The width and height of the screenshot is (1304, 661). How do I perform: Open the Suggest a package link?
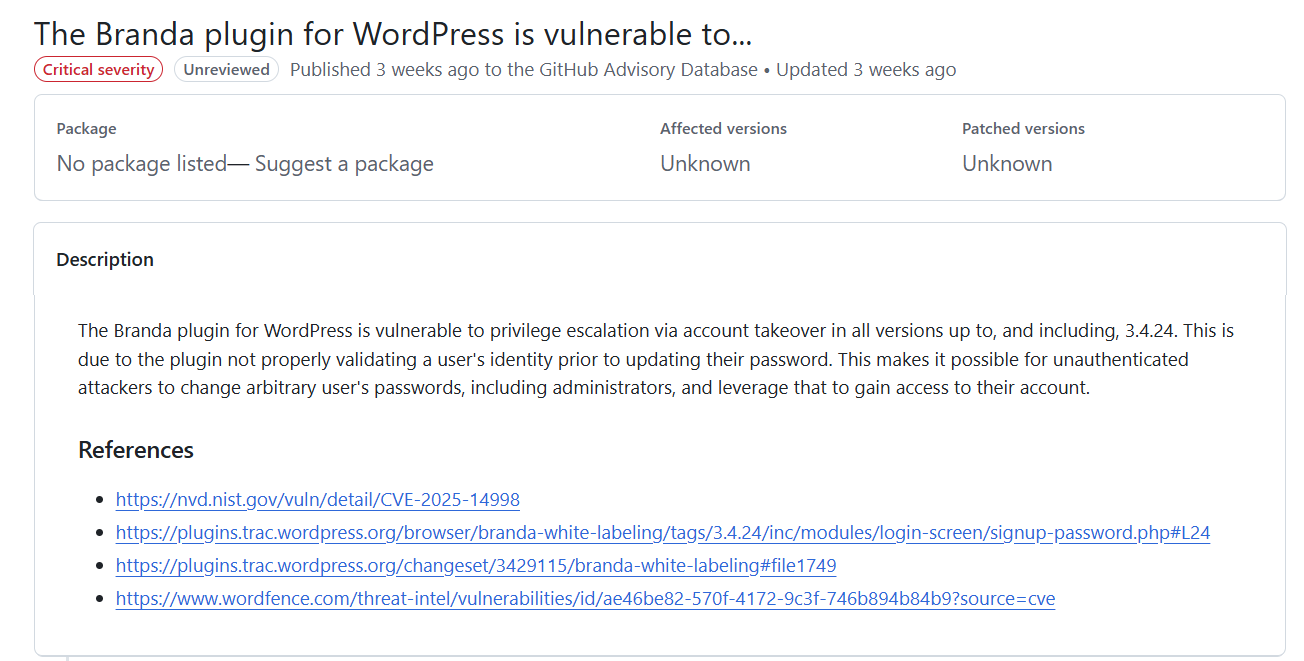(344, 164)
